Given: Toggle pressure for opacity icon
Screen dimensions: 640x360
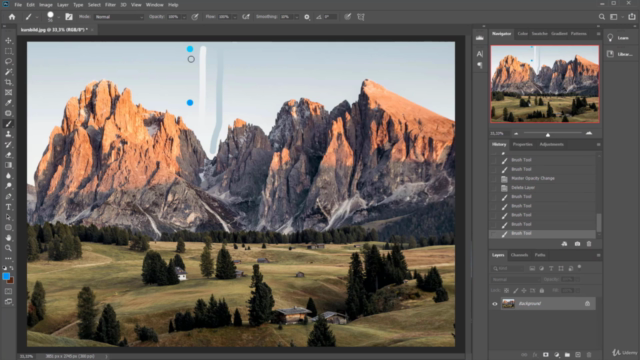Looking at the screenshot, I should click(x=195, y=17).
